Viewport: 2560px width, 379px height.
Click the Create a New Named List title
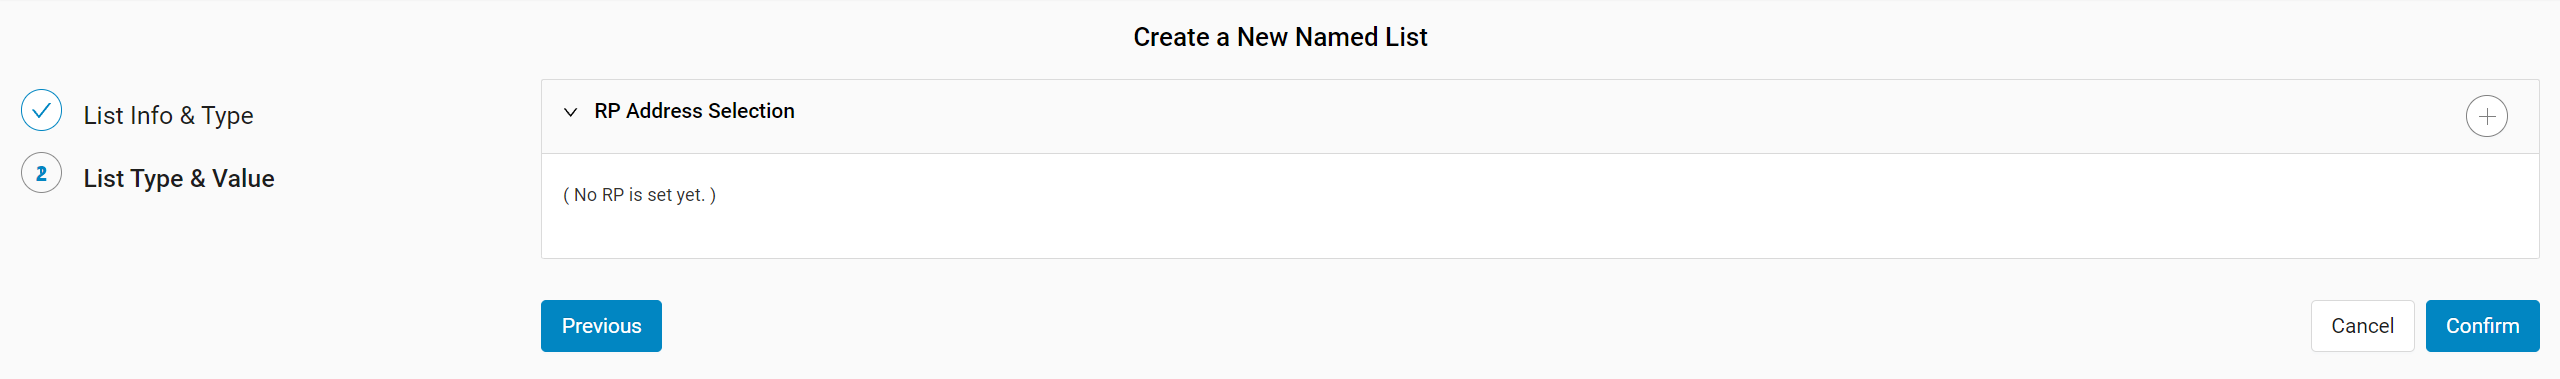tap(1280, 37)
